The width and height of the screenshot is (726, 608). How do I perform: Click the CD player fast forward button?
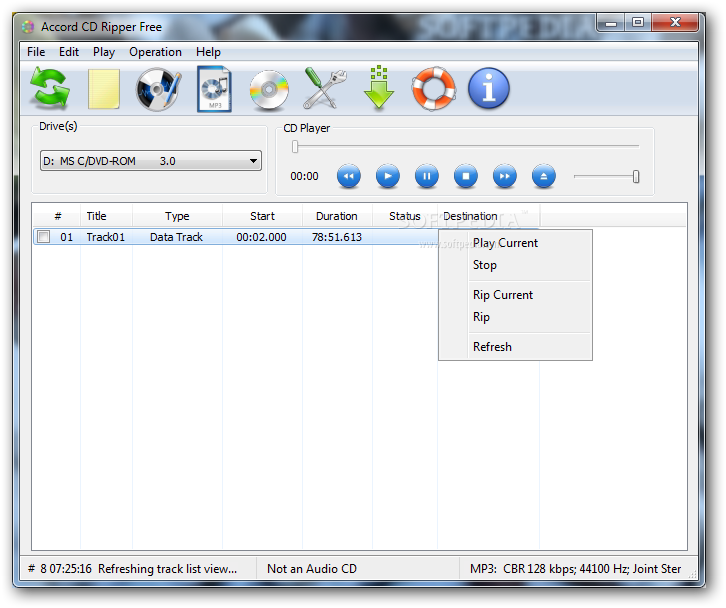(505, 176)
